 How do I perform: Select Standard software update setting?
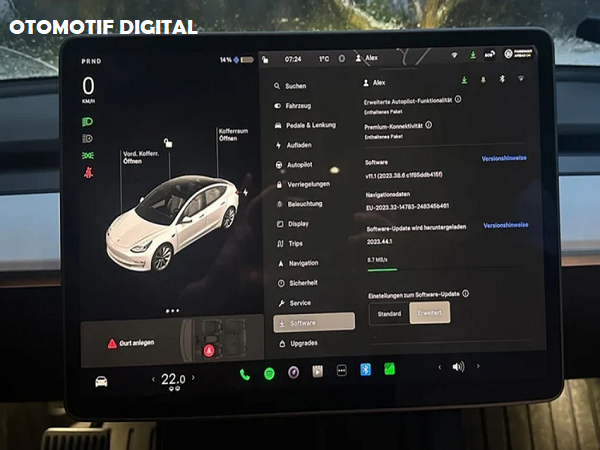click(x=390, y=313)
